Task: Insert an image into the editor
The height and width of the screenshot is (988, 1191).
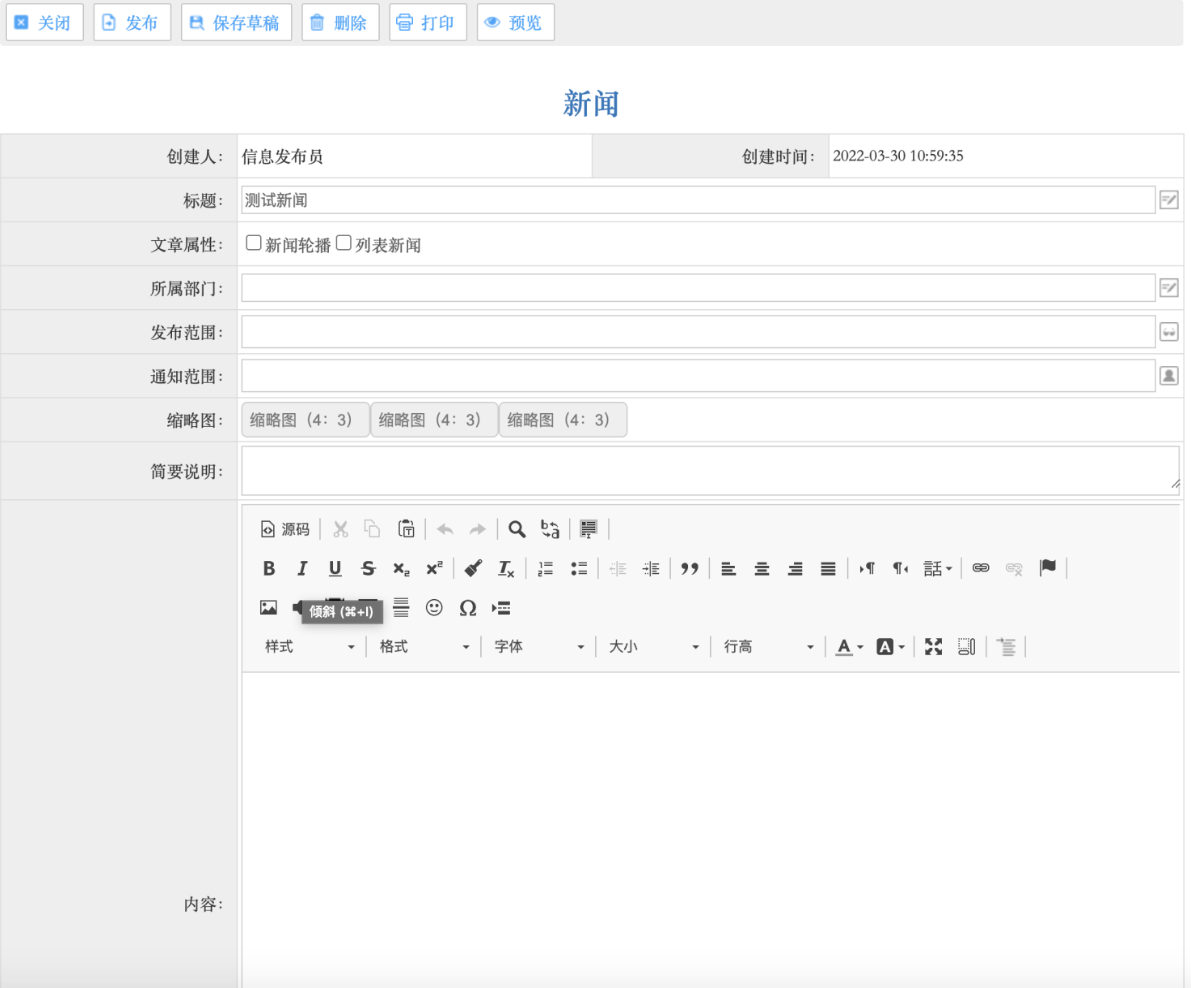Action: click(x=268, y=607)
